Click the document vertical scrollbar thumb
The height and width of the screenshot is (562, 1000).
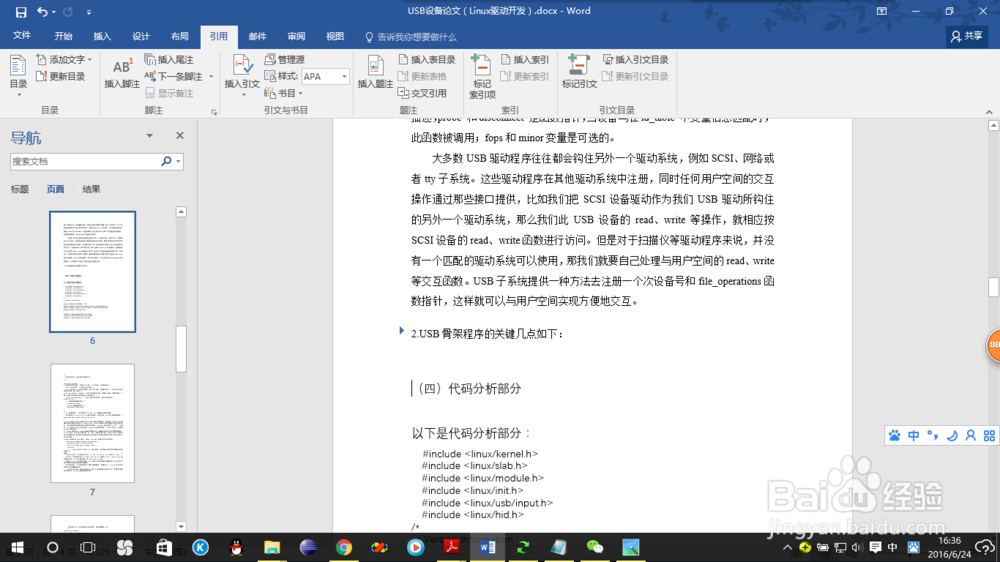(993, 286)
